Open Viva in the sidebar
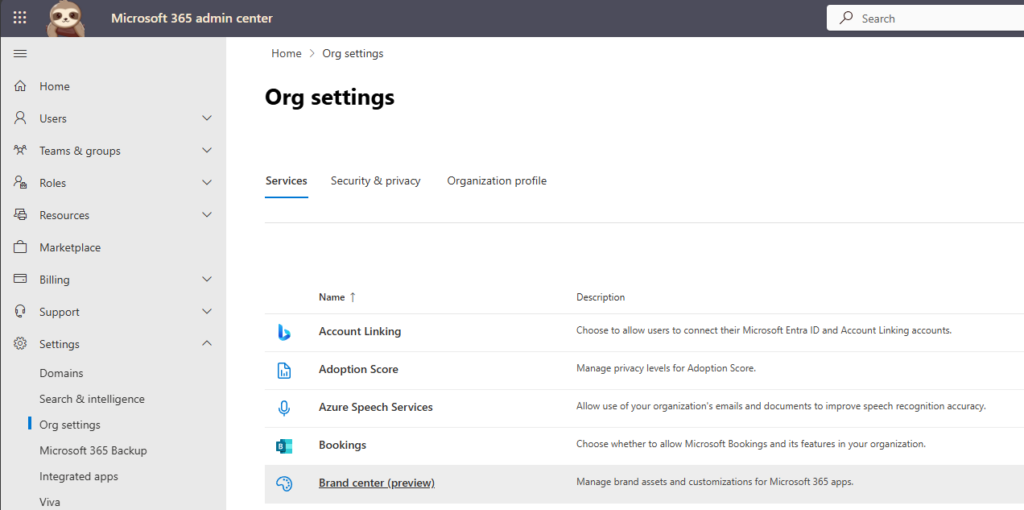This screenshot has height=510, width=1024. [50, 502]
